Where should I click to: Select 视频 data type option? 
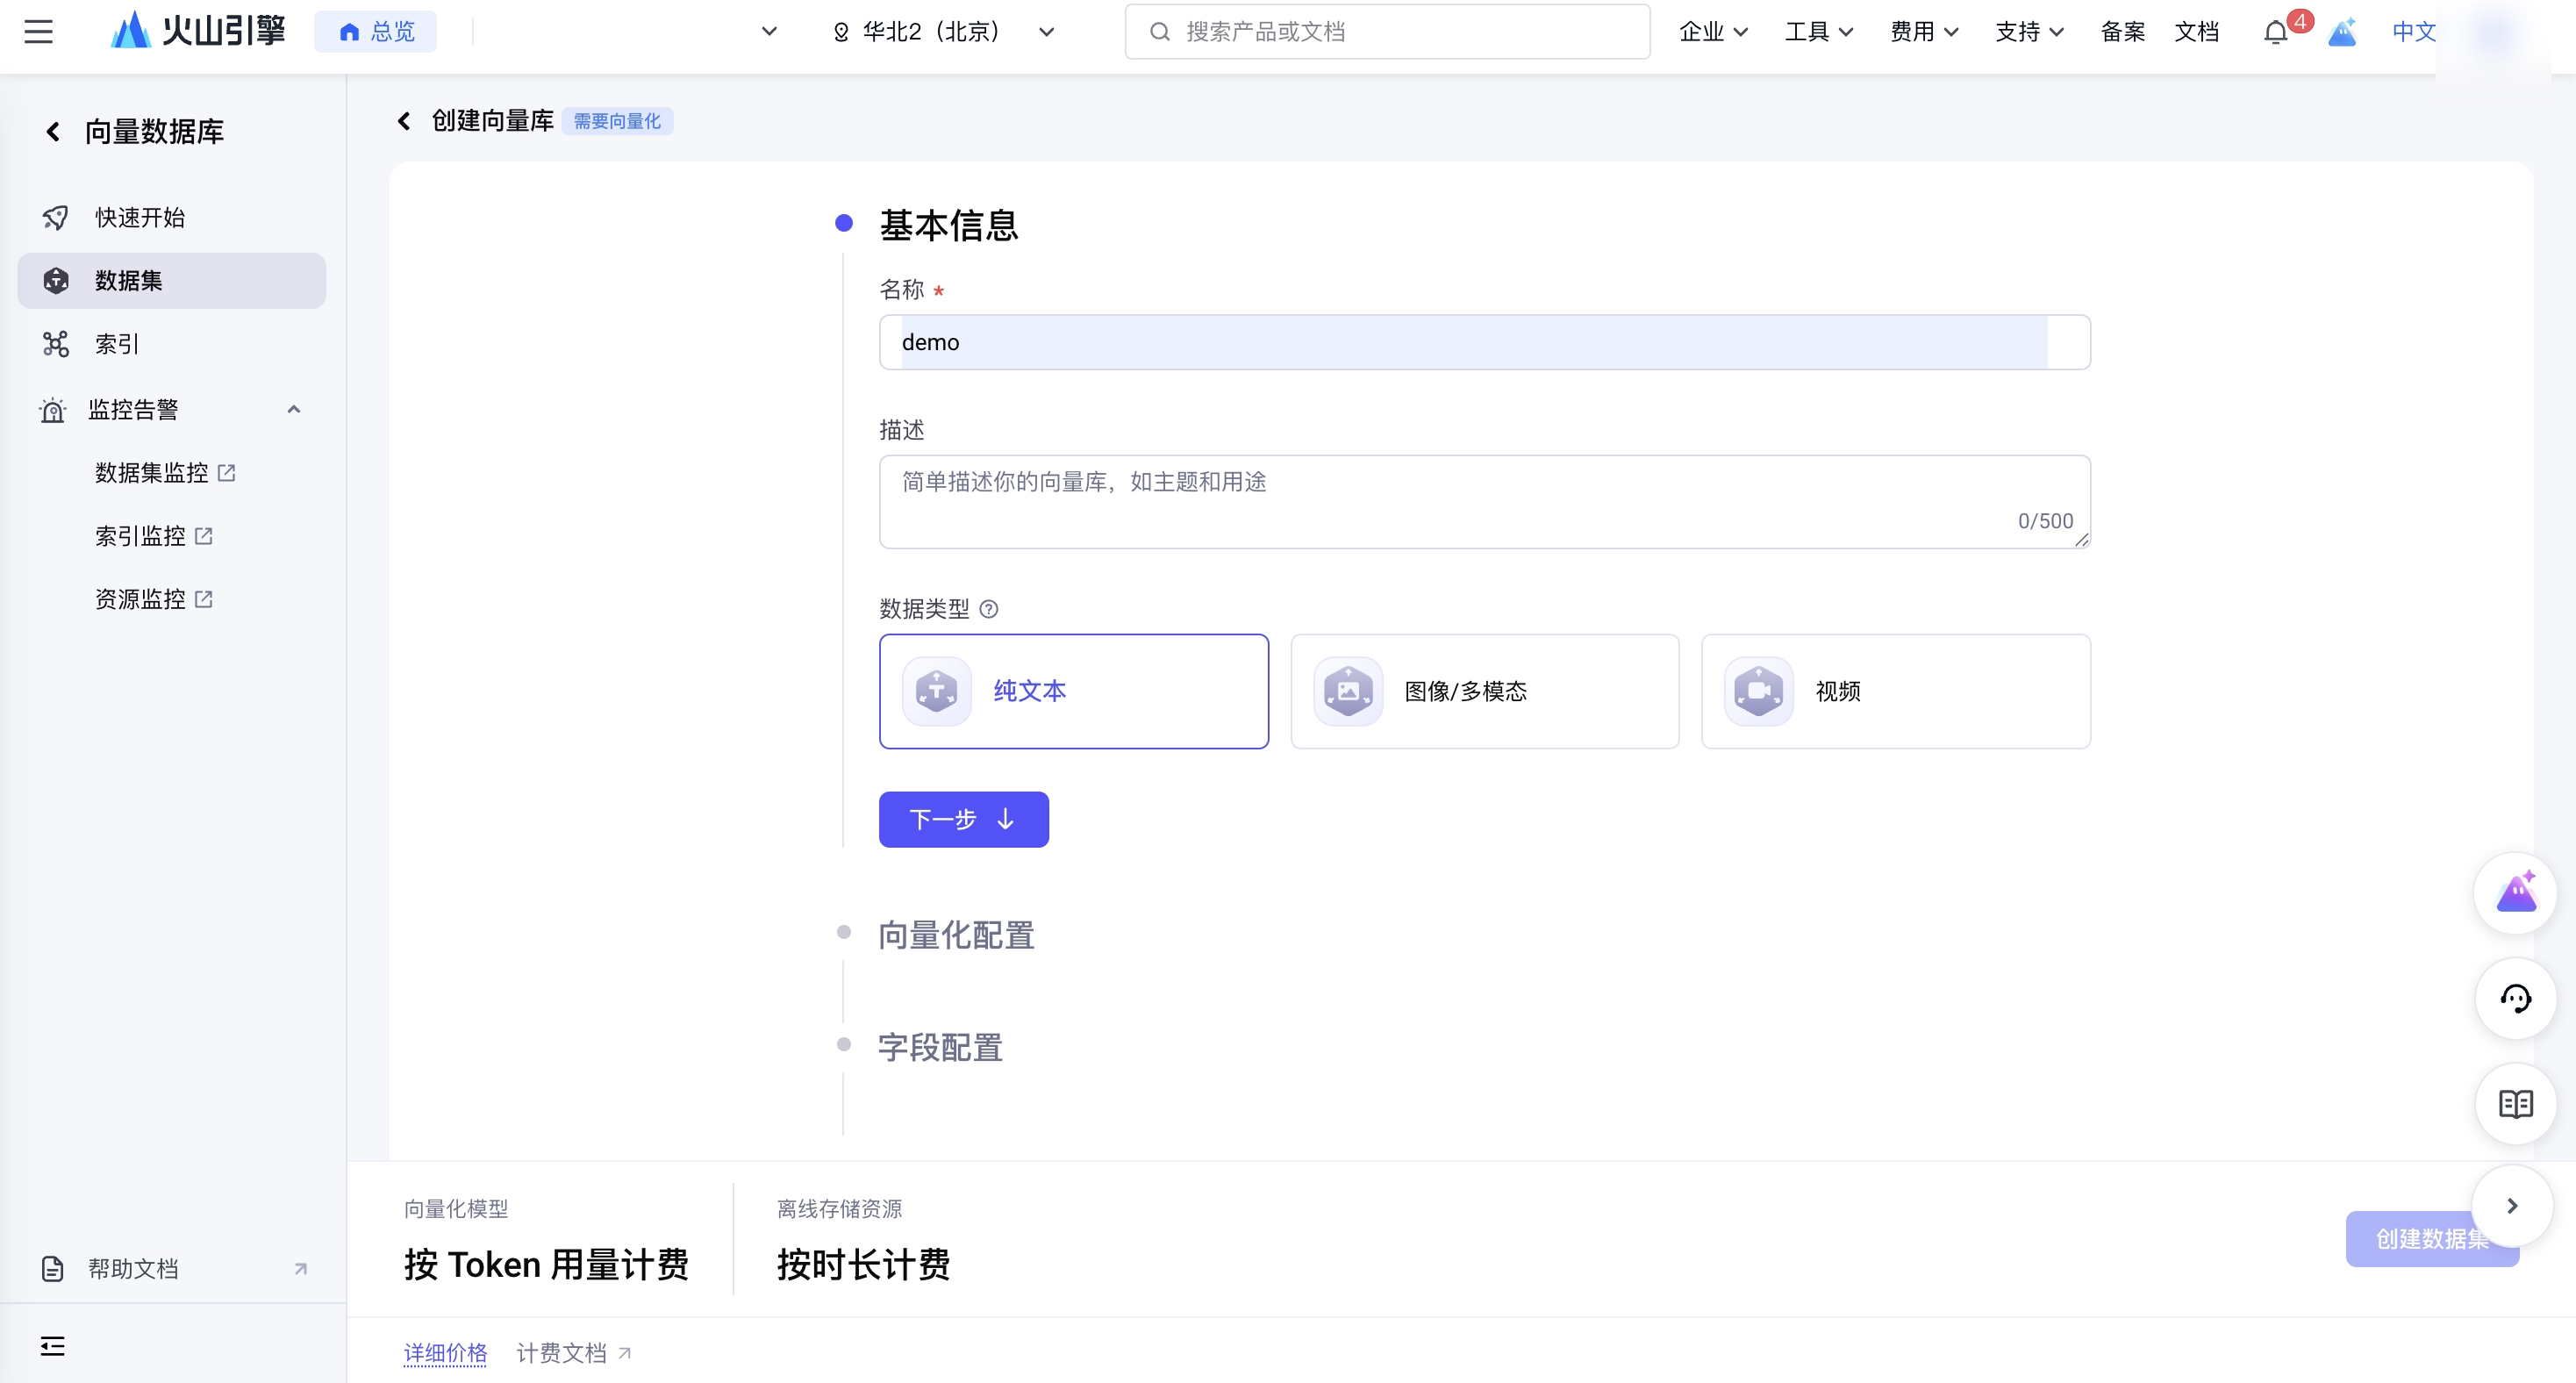[x=1895, y=691]
